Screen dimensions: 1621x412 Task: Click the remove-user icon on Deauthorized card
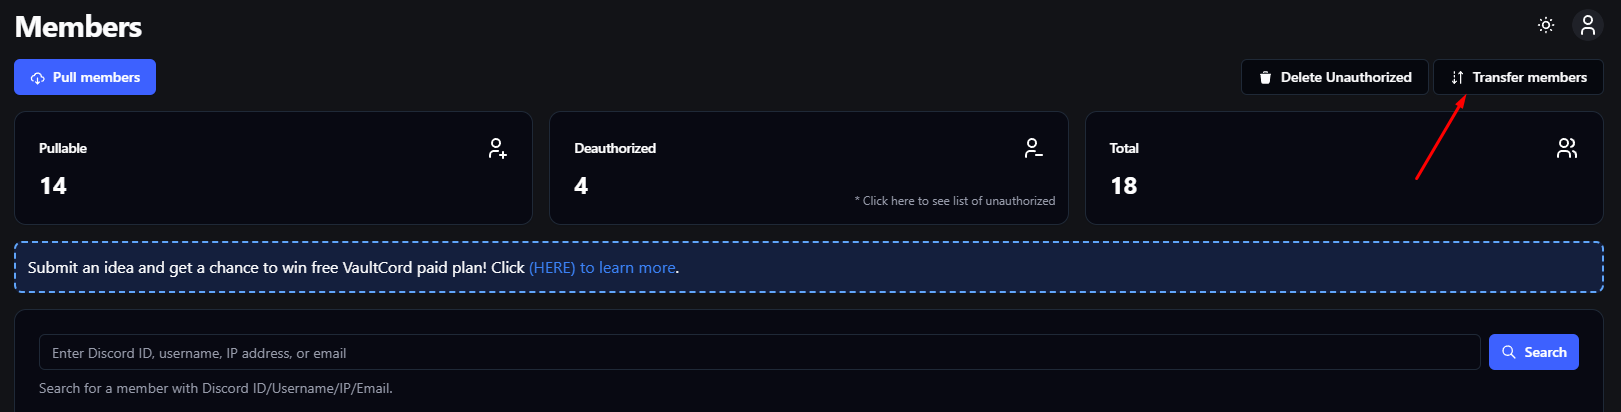tap(1033, 149)
